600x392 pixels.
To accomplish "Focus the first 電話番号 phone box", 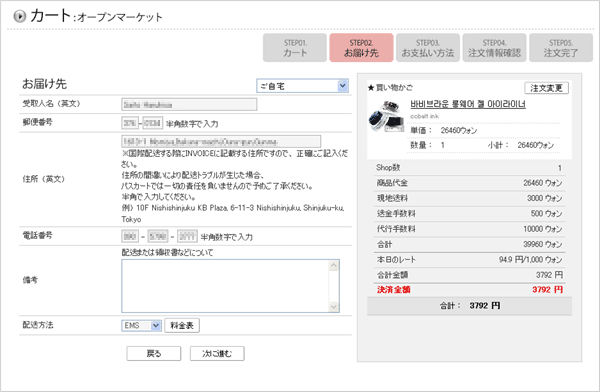I will click(x=130, y=236).
